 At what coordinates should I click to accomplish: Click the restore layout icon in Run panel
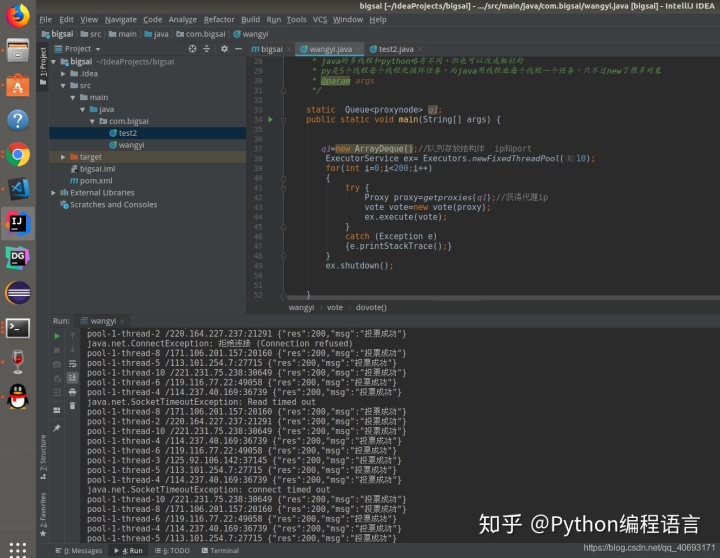coord(56,410)
